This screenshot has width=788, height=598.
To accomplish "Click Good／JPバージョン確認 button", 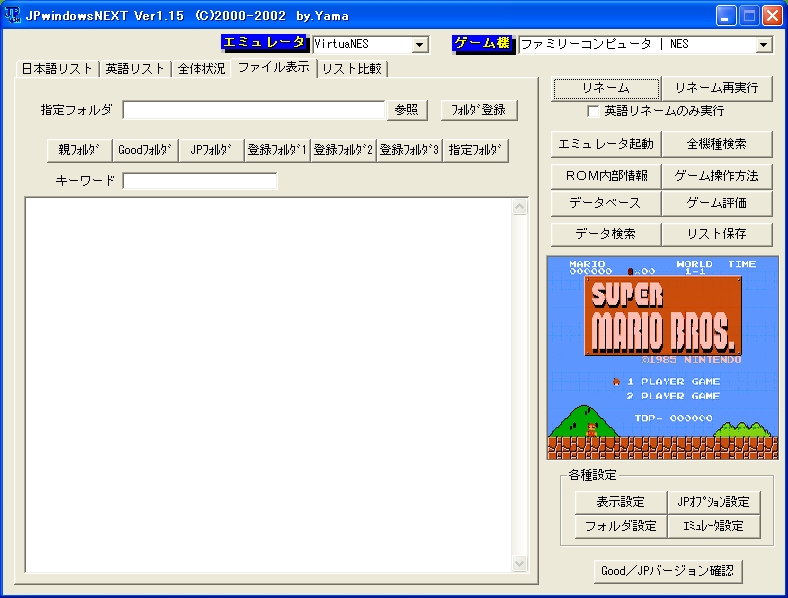I will pos(668,571).
